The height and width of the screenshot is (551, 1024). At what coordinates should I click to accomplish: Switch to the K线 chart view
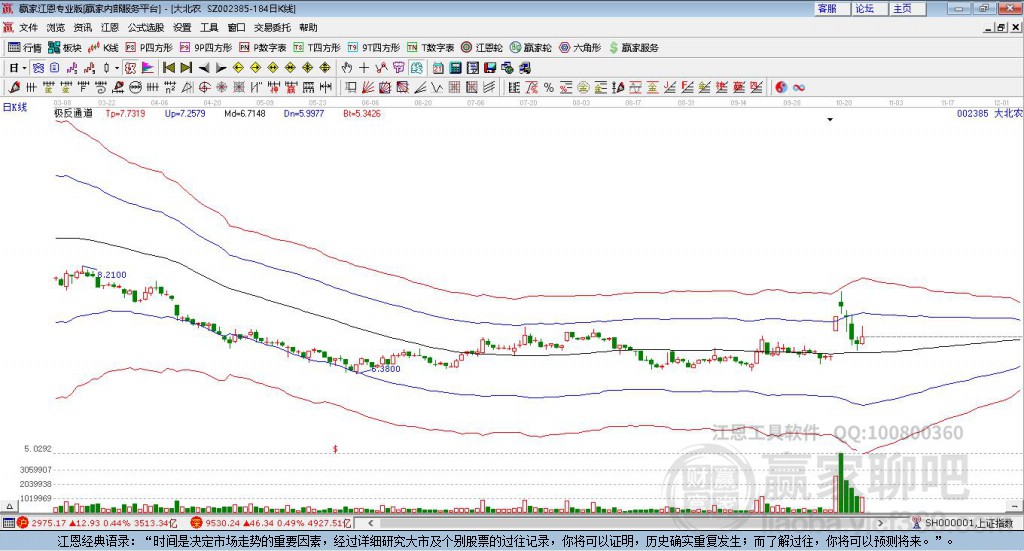click(103, 48)
